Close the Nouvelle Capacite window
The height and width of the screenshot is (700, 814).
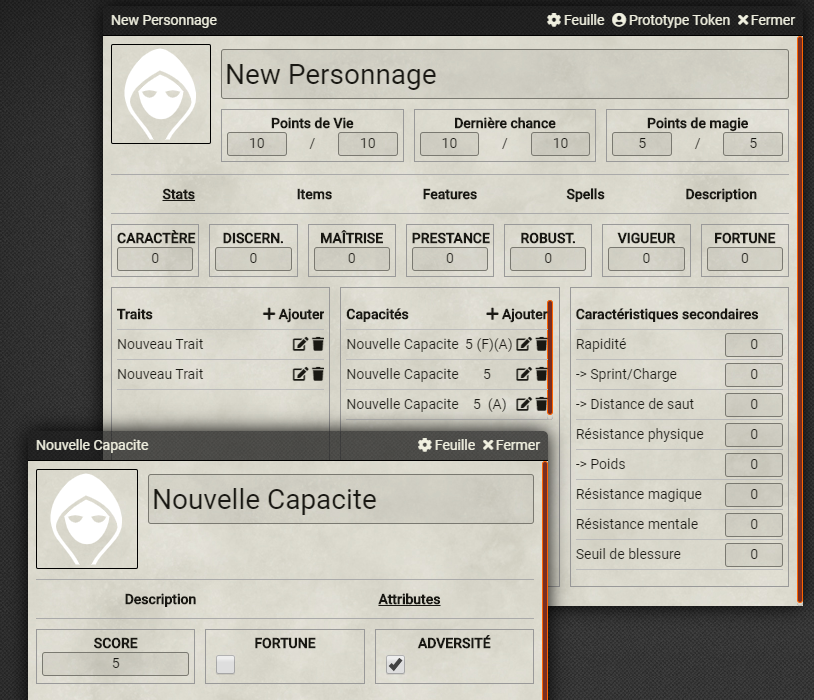pos(511,445)
